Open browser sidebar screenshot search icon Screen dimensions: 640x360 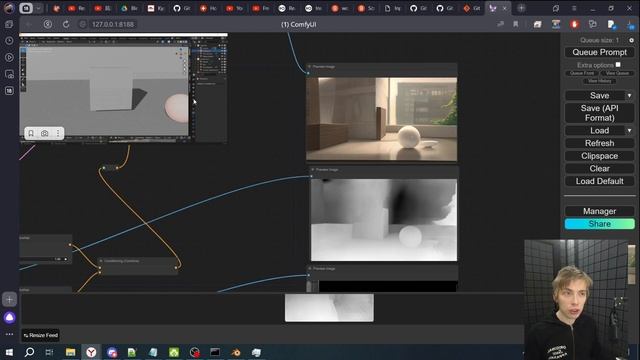click(x=9, y=74)
